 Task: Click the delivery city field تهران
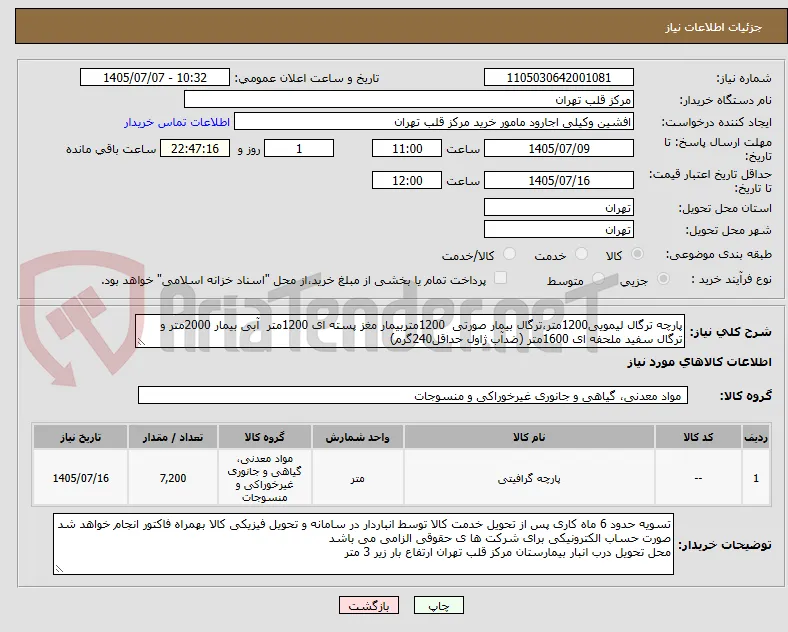click(x=558, y=230)
